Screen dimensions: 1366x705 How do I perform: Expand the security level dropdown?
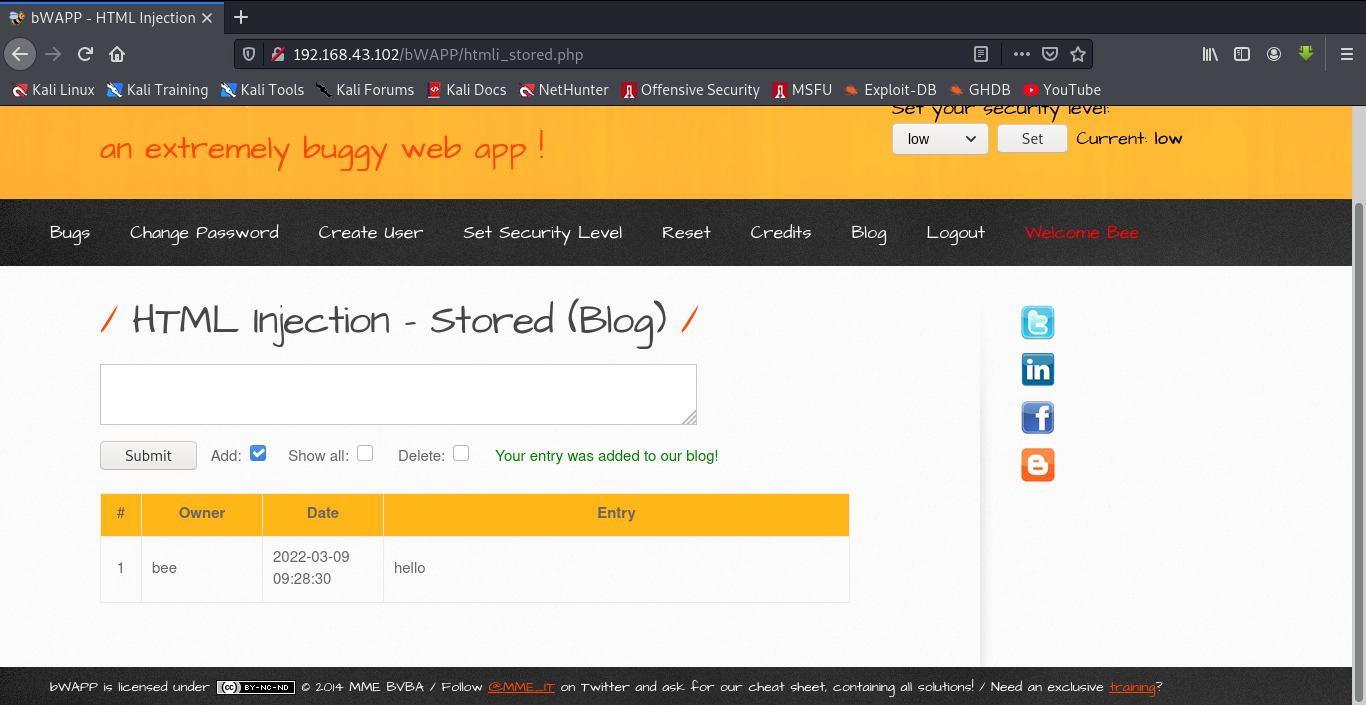click(x=940, y=139)
